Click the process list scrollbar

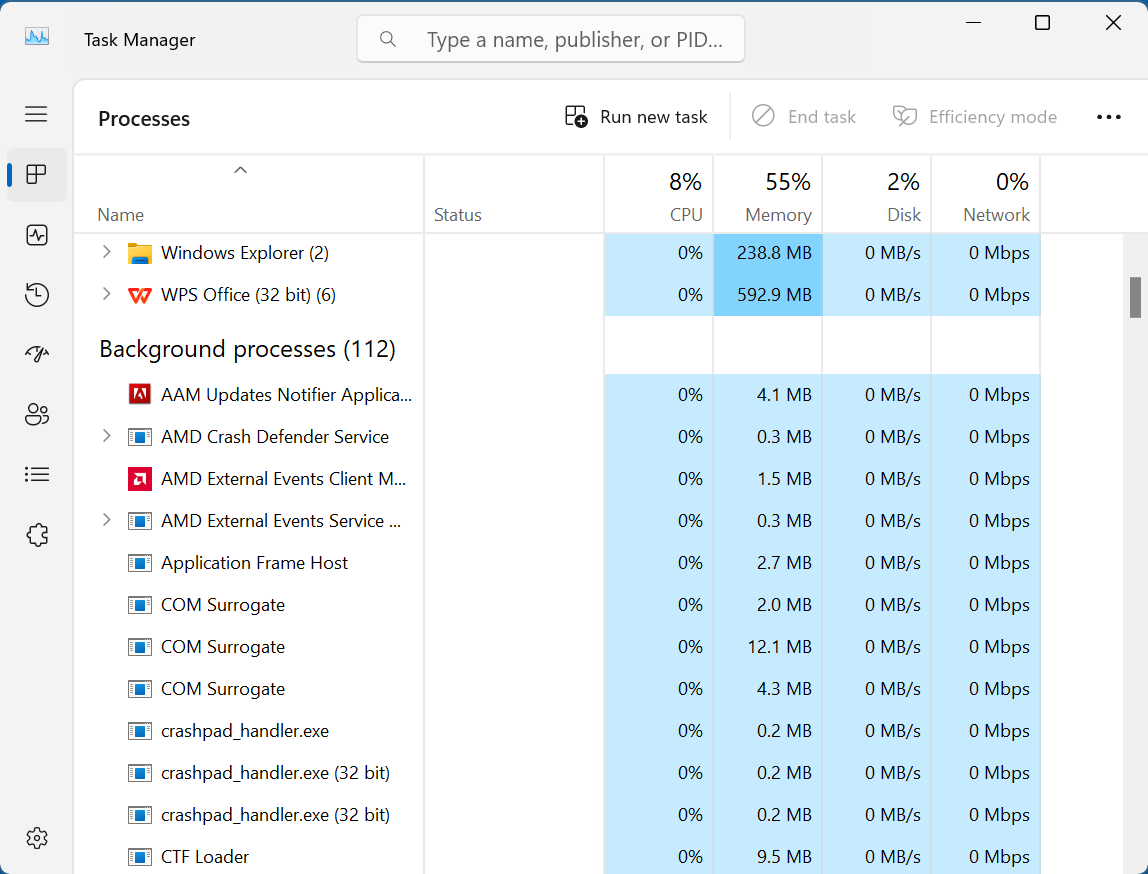(x=1135, y=297)
